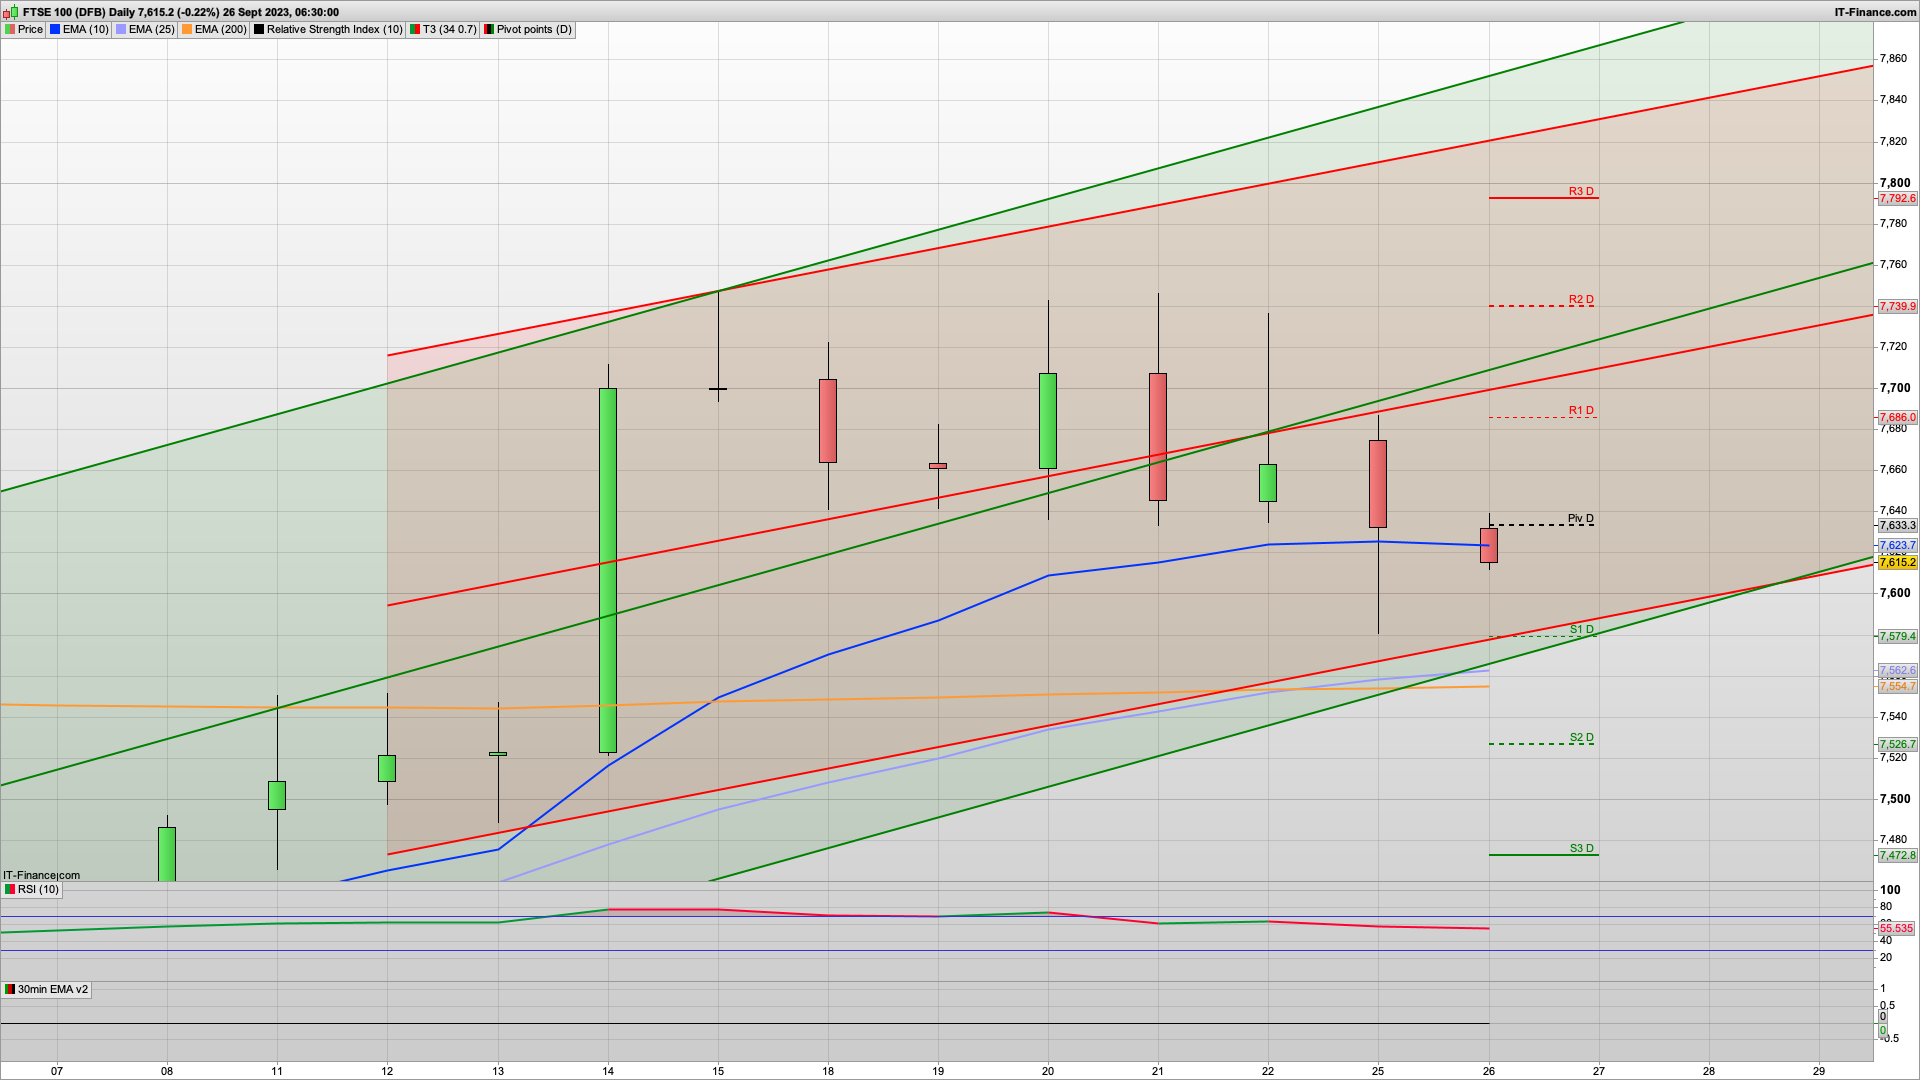
Task: Open the T3 (34 0.7) legend button
Action: (443, 29)
